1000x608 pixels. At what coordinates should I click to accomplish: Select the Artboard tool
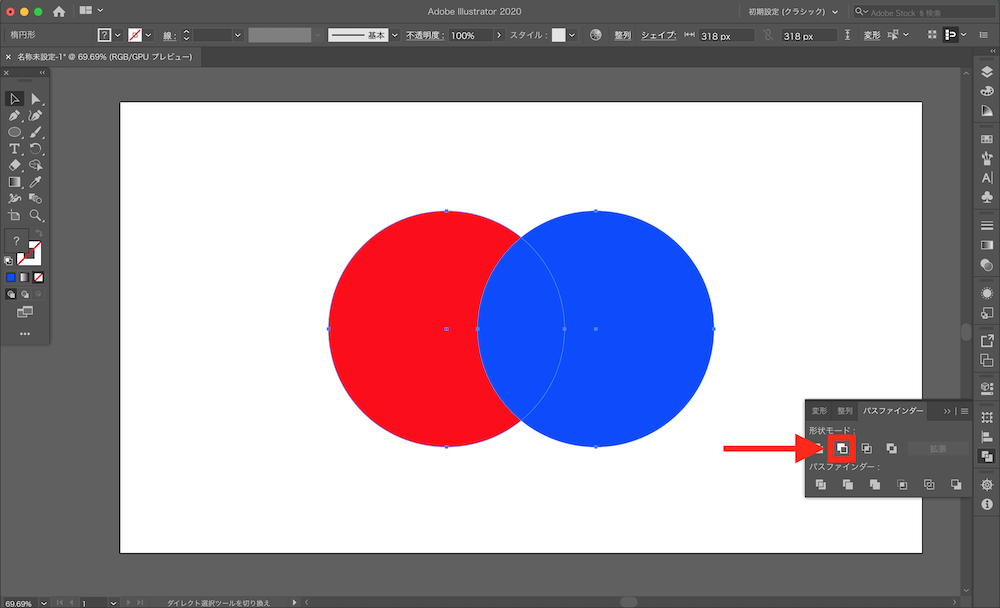[14, 215]
